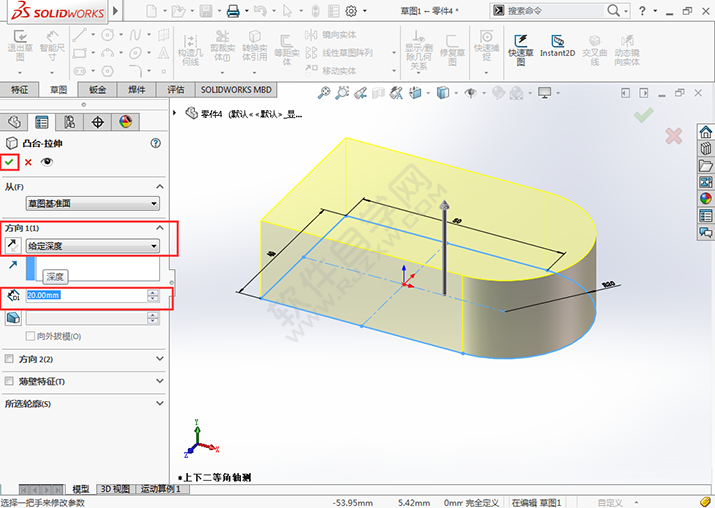Click status bar units customization

pos(610,503)
